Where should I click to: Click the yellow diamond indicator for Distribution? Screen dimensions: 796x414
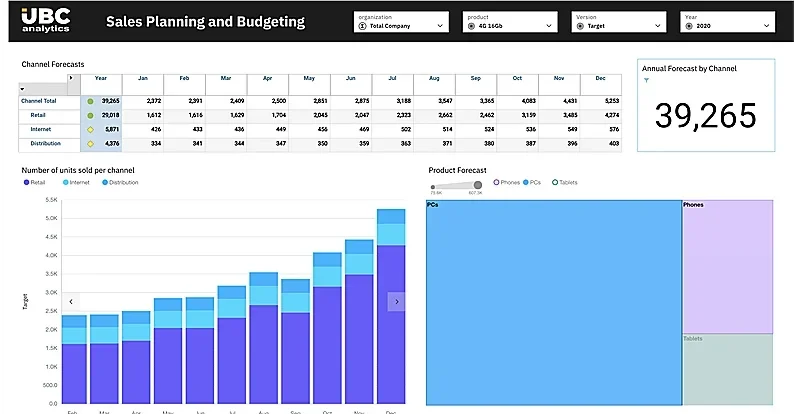[x=90, y=144]
